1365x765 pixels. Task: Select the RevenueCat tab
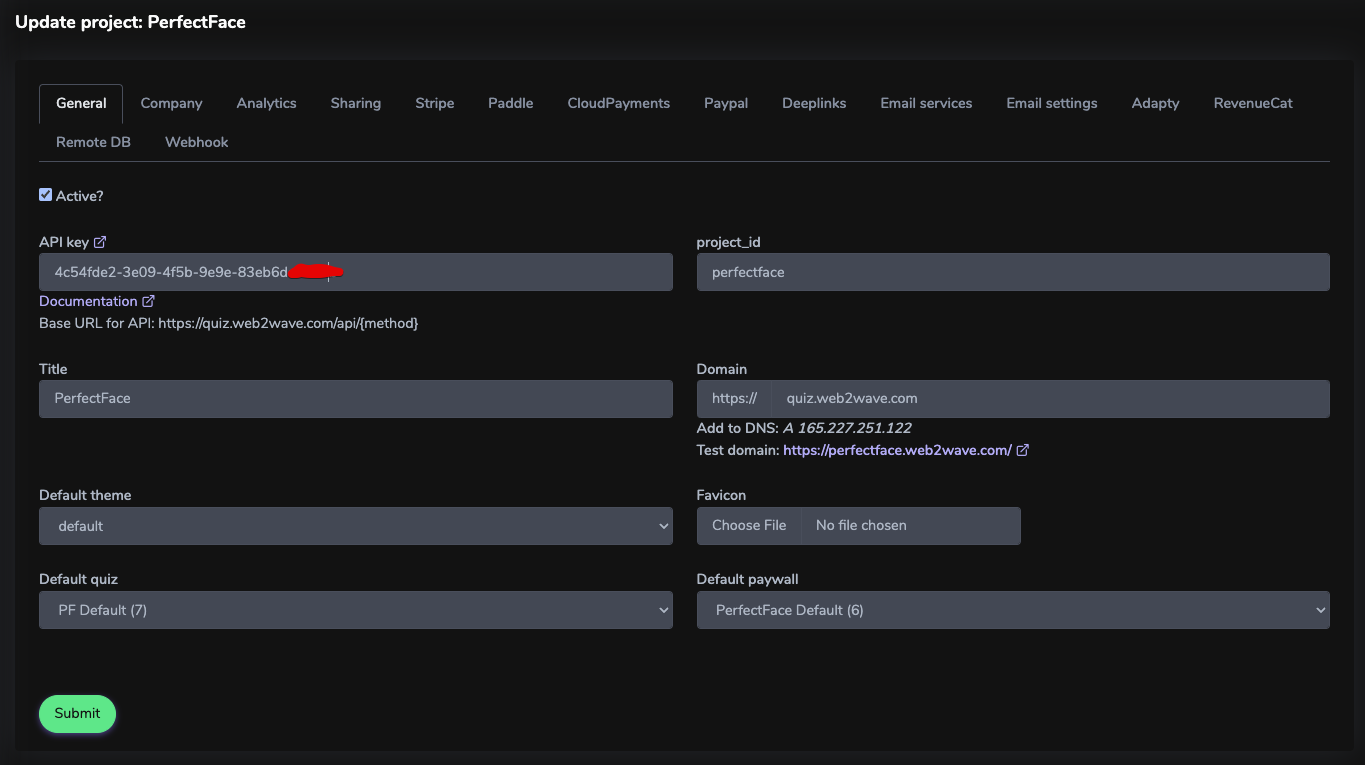click(1253, 103)
